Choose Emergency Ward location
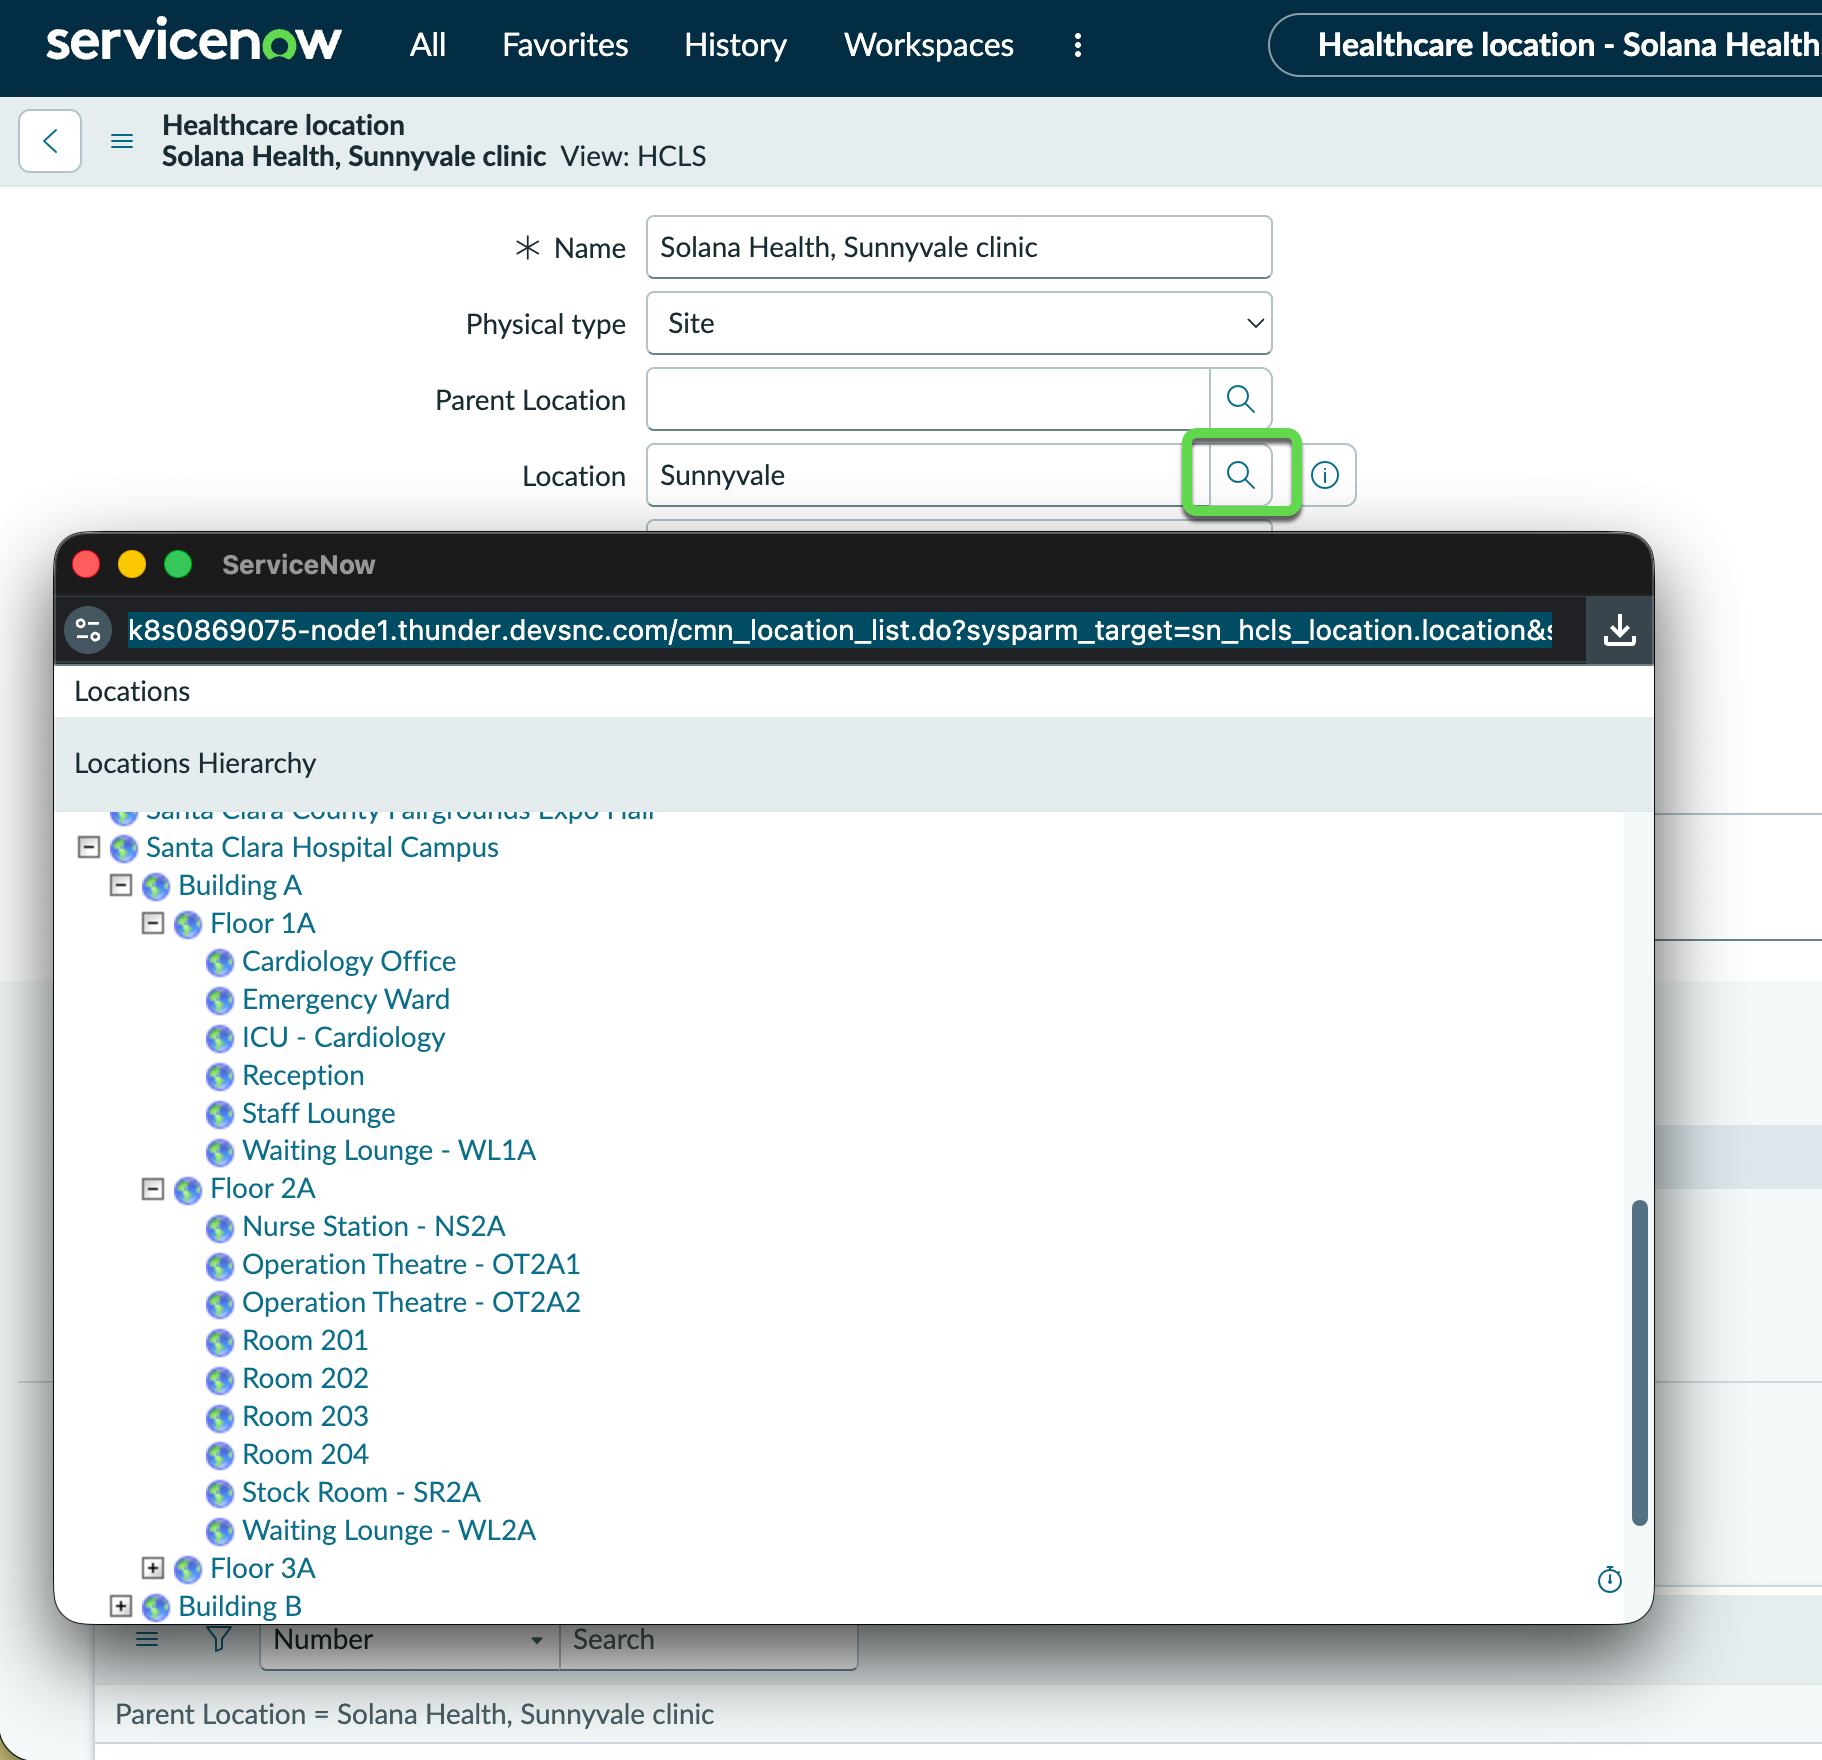This screenshot has height=1760, width=1822. tap(346, 999)
